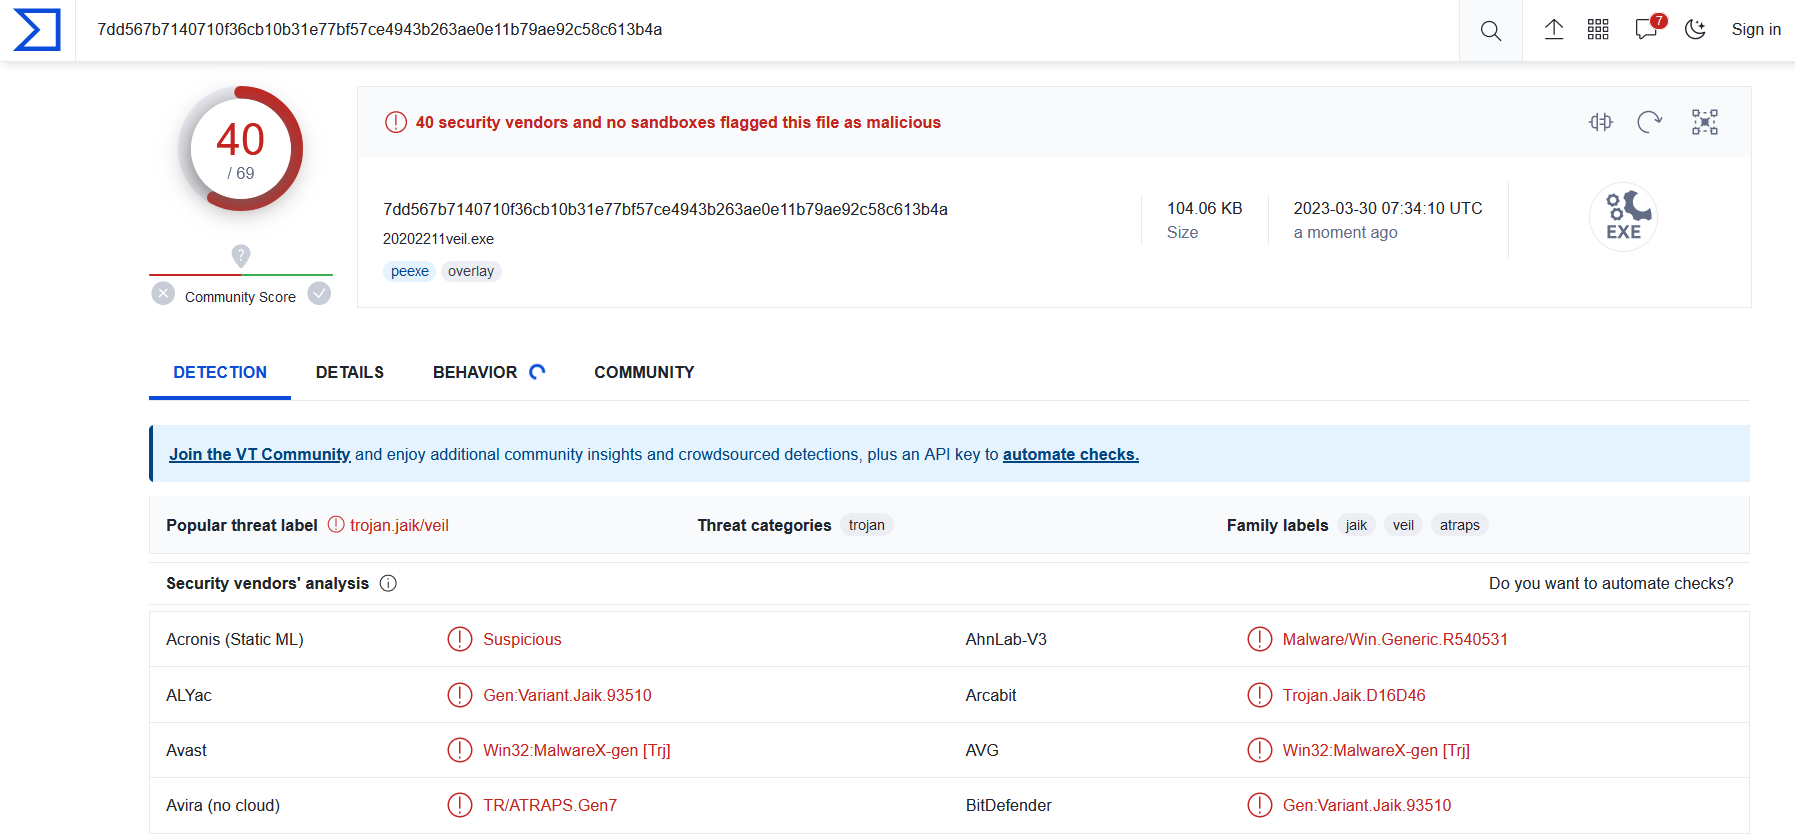Screen dimensions: 1795x834
Task: Click the automate checks link
Action: click(x=1070, y=454)
